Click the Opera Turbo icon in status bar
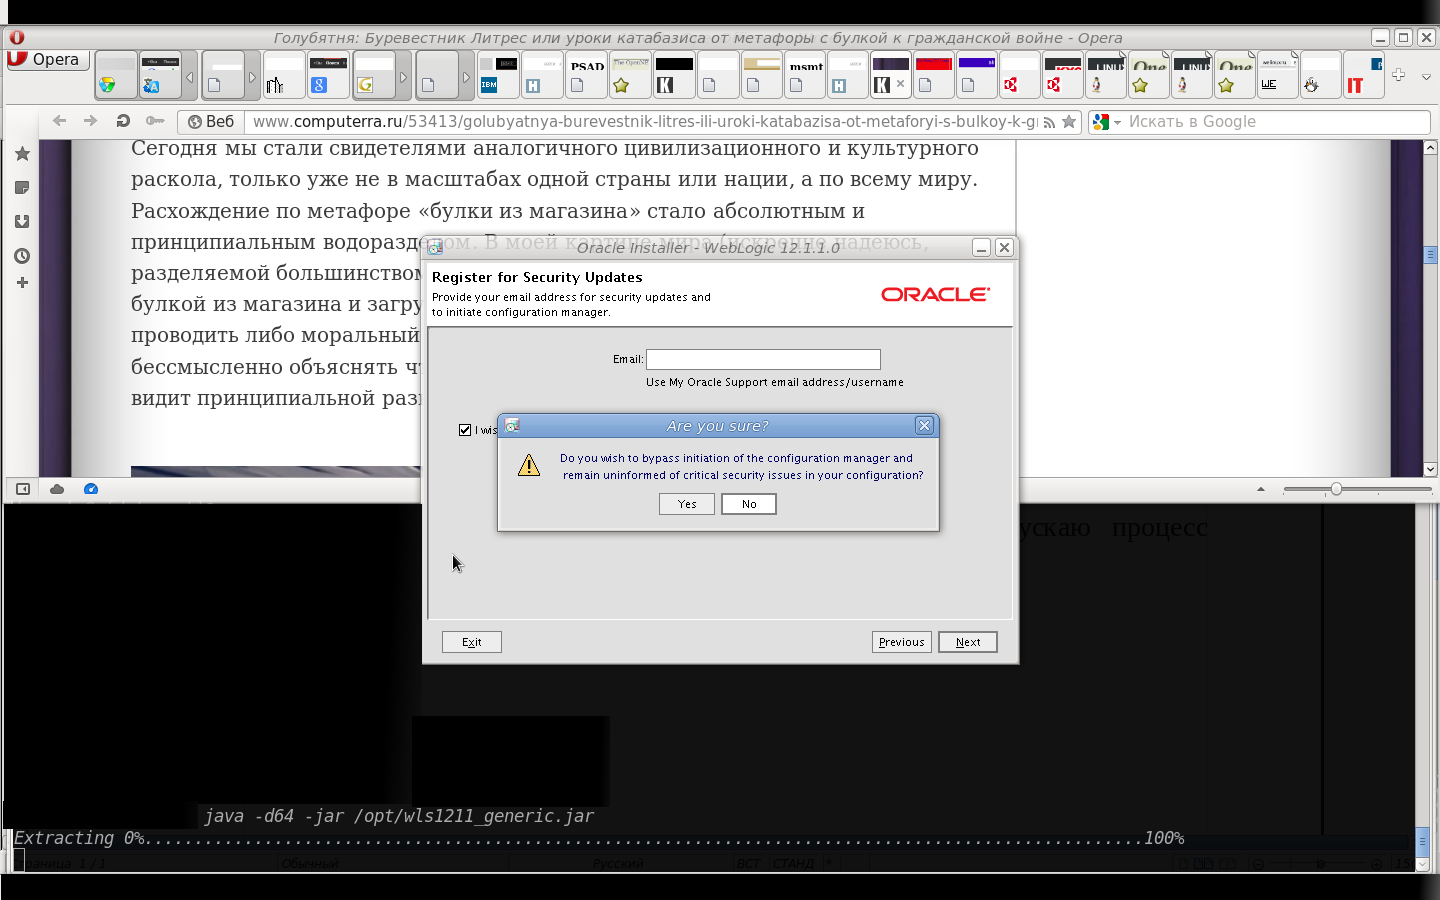This screenshot has width=1440, height=900. (x=91, y=489)
